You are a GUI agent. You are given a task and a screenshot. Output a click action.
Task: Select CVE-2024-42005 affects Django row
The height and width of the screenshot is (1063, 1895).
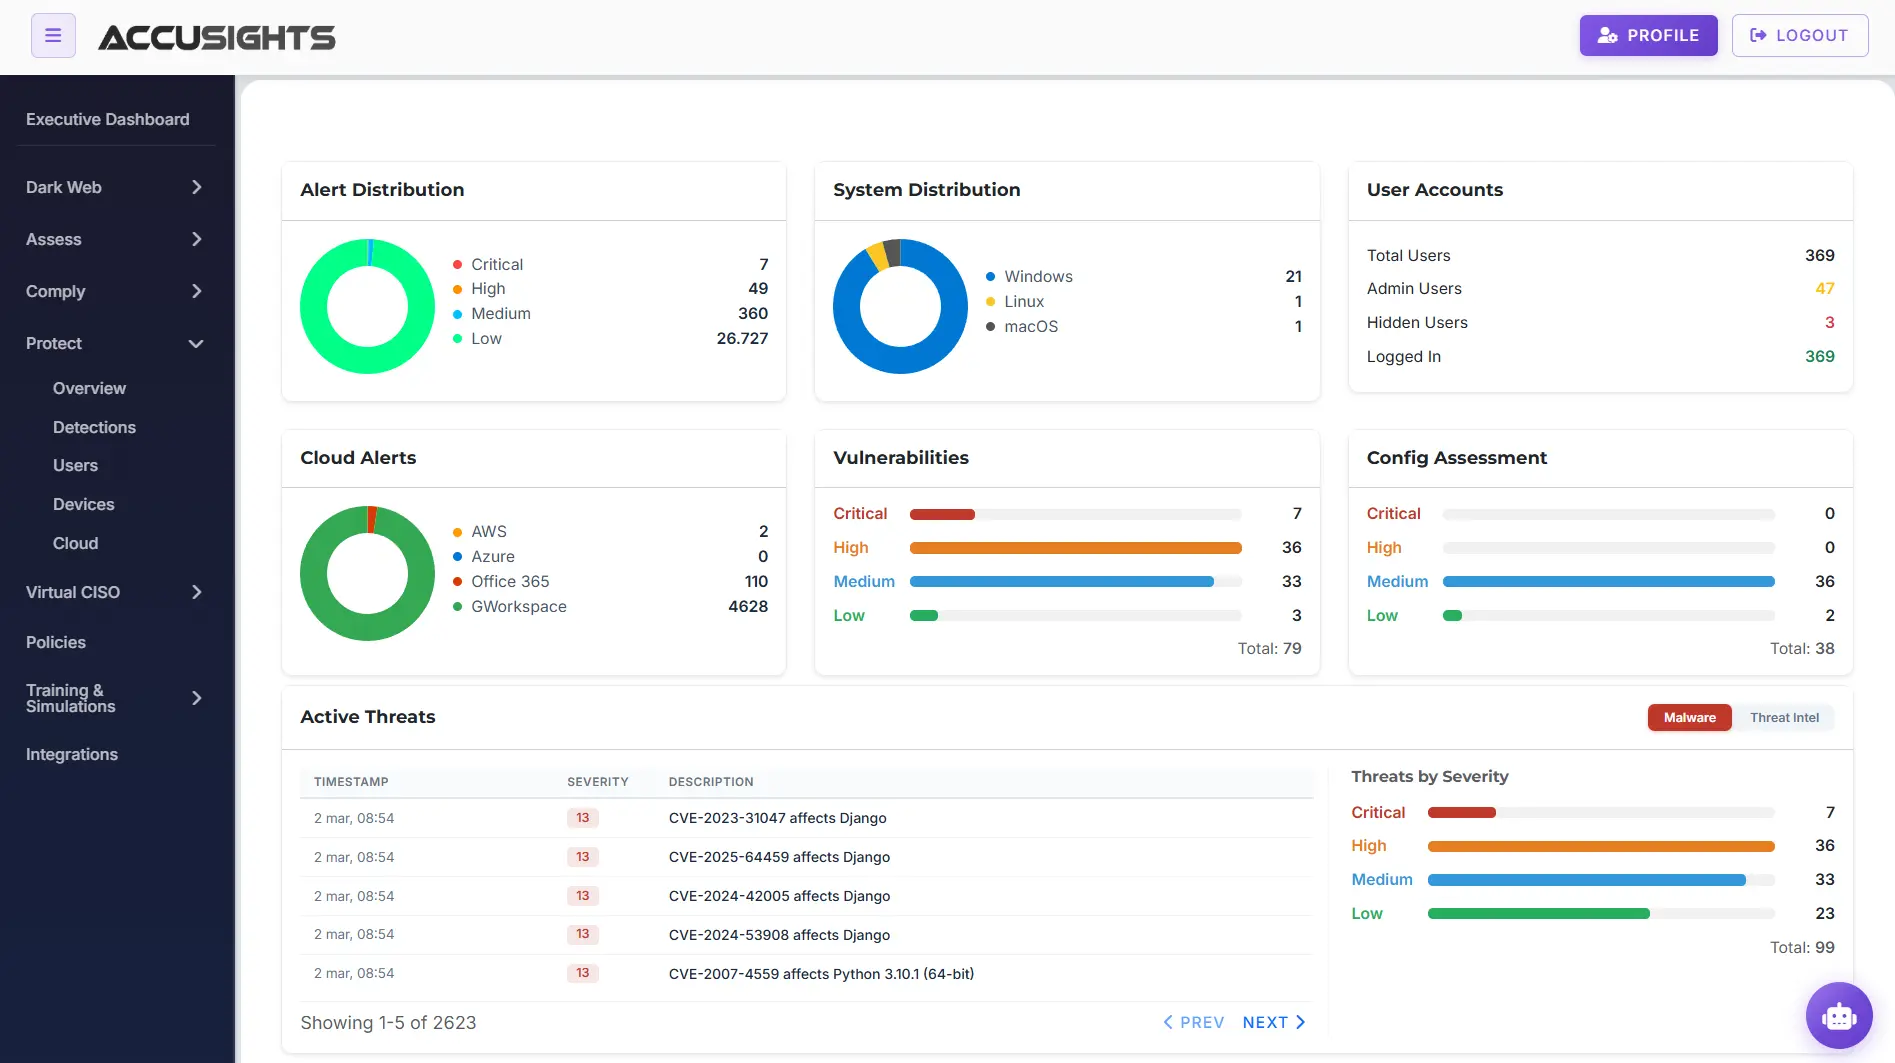(806, 896)
